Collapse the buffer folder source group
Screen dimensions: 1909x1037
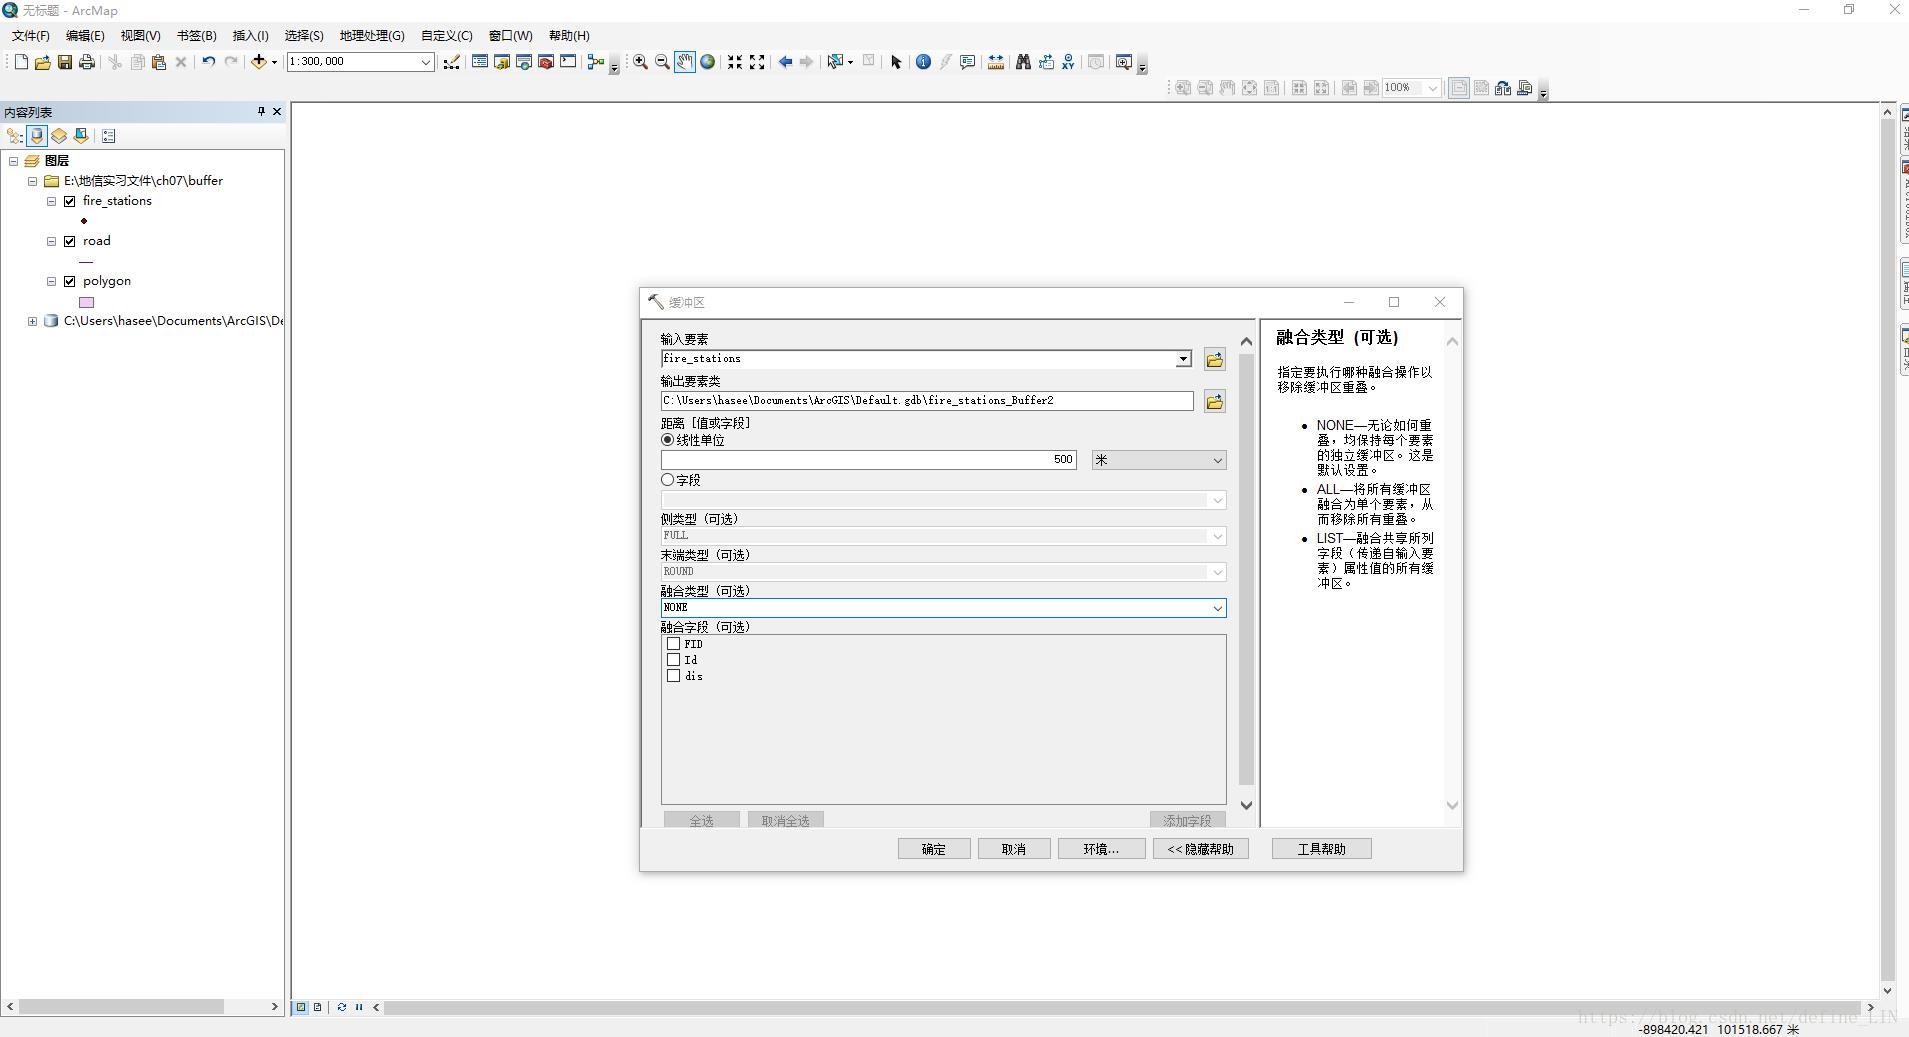click(x=32, y=181)
